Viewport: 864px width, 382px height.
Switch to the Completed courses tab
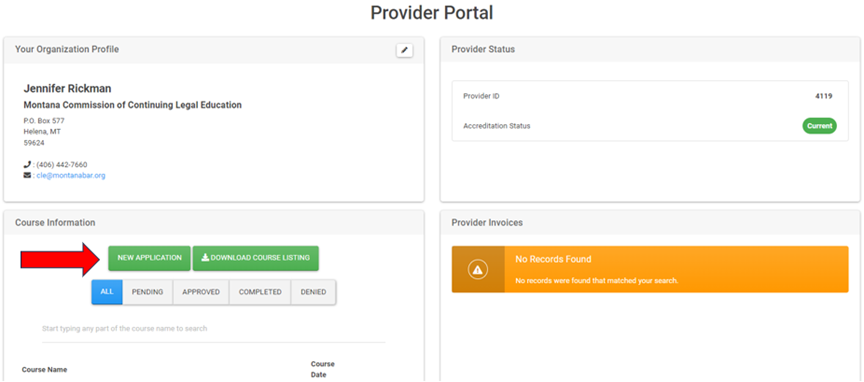click(260, 292)
